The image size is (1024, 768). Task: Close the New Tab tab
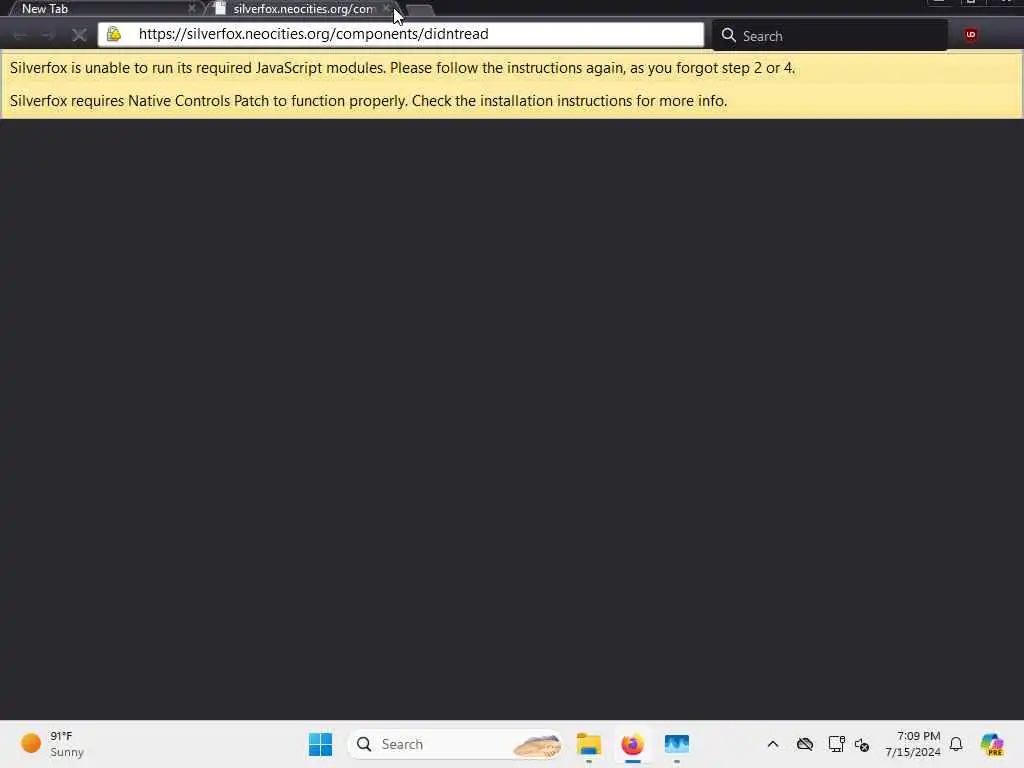point(191,8)
